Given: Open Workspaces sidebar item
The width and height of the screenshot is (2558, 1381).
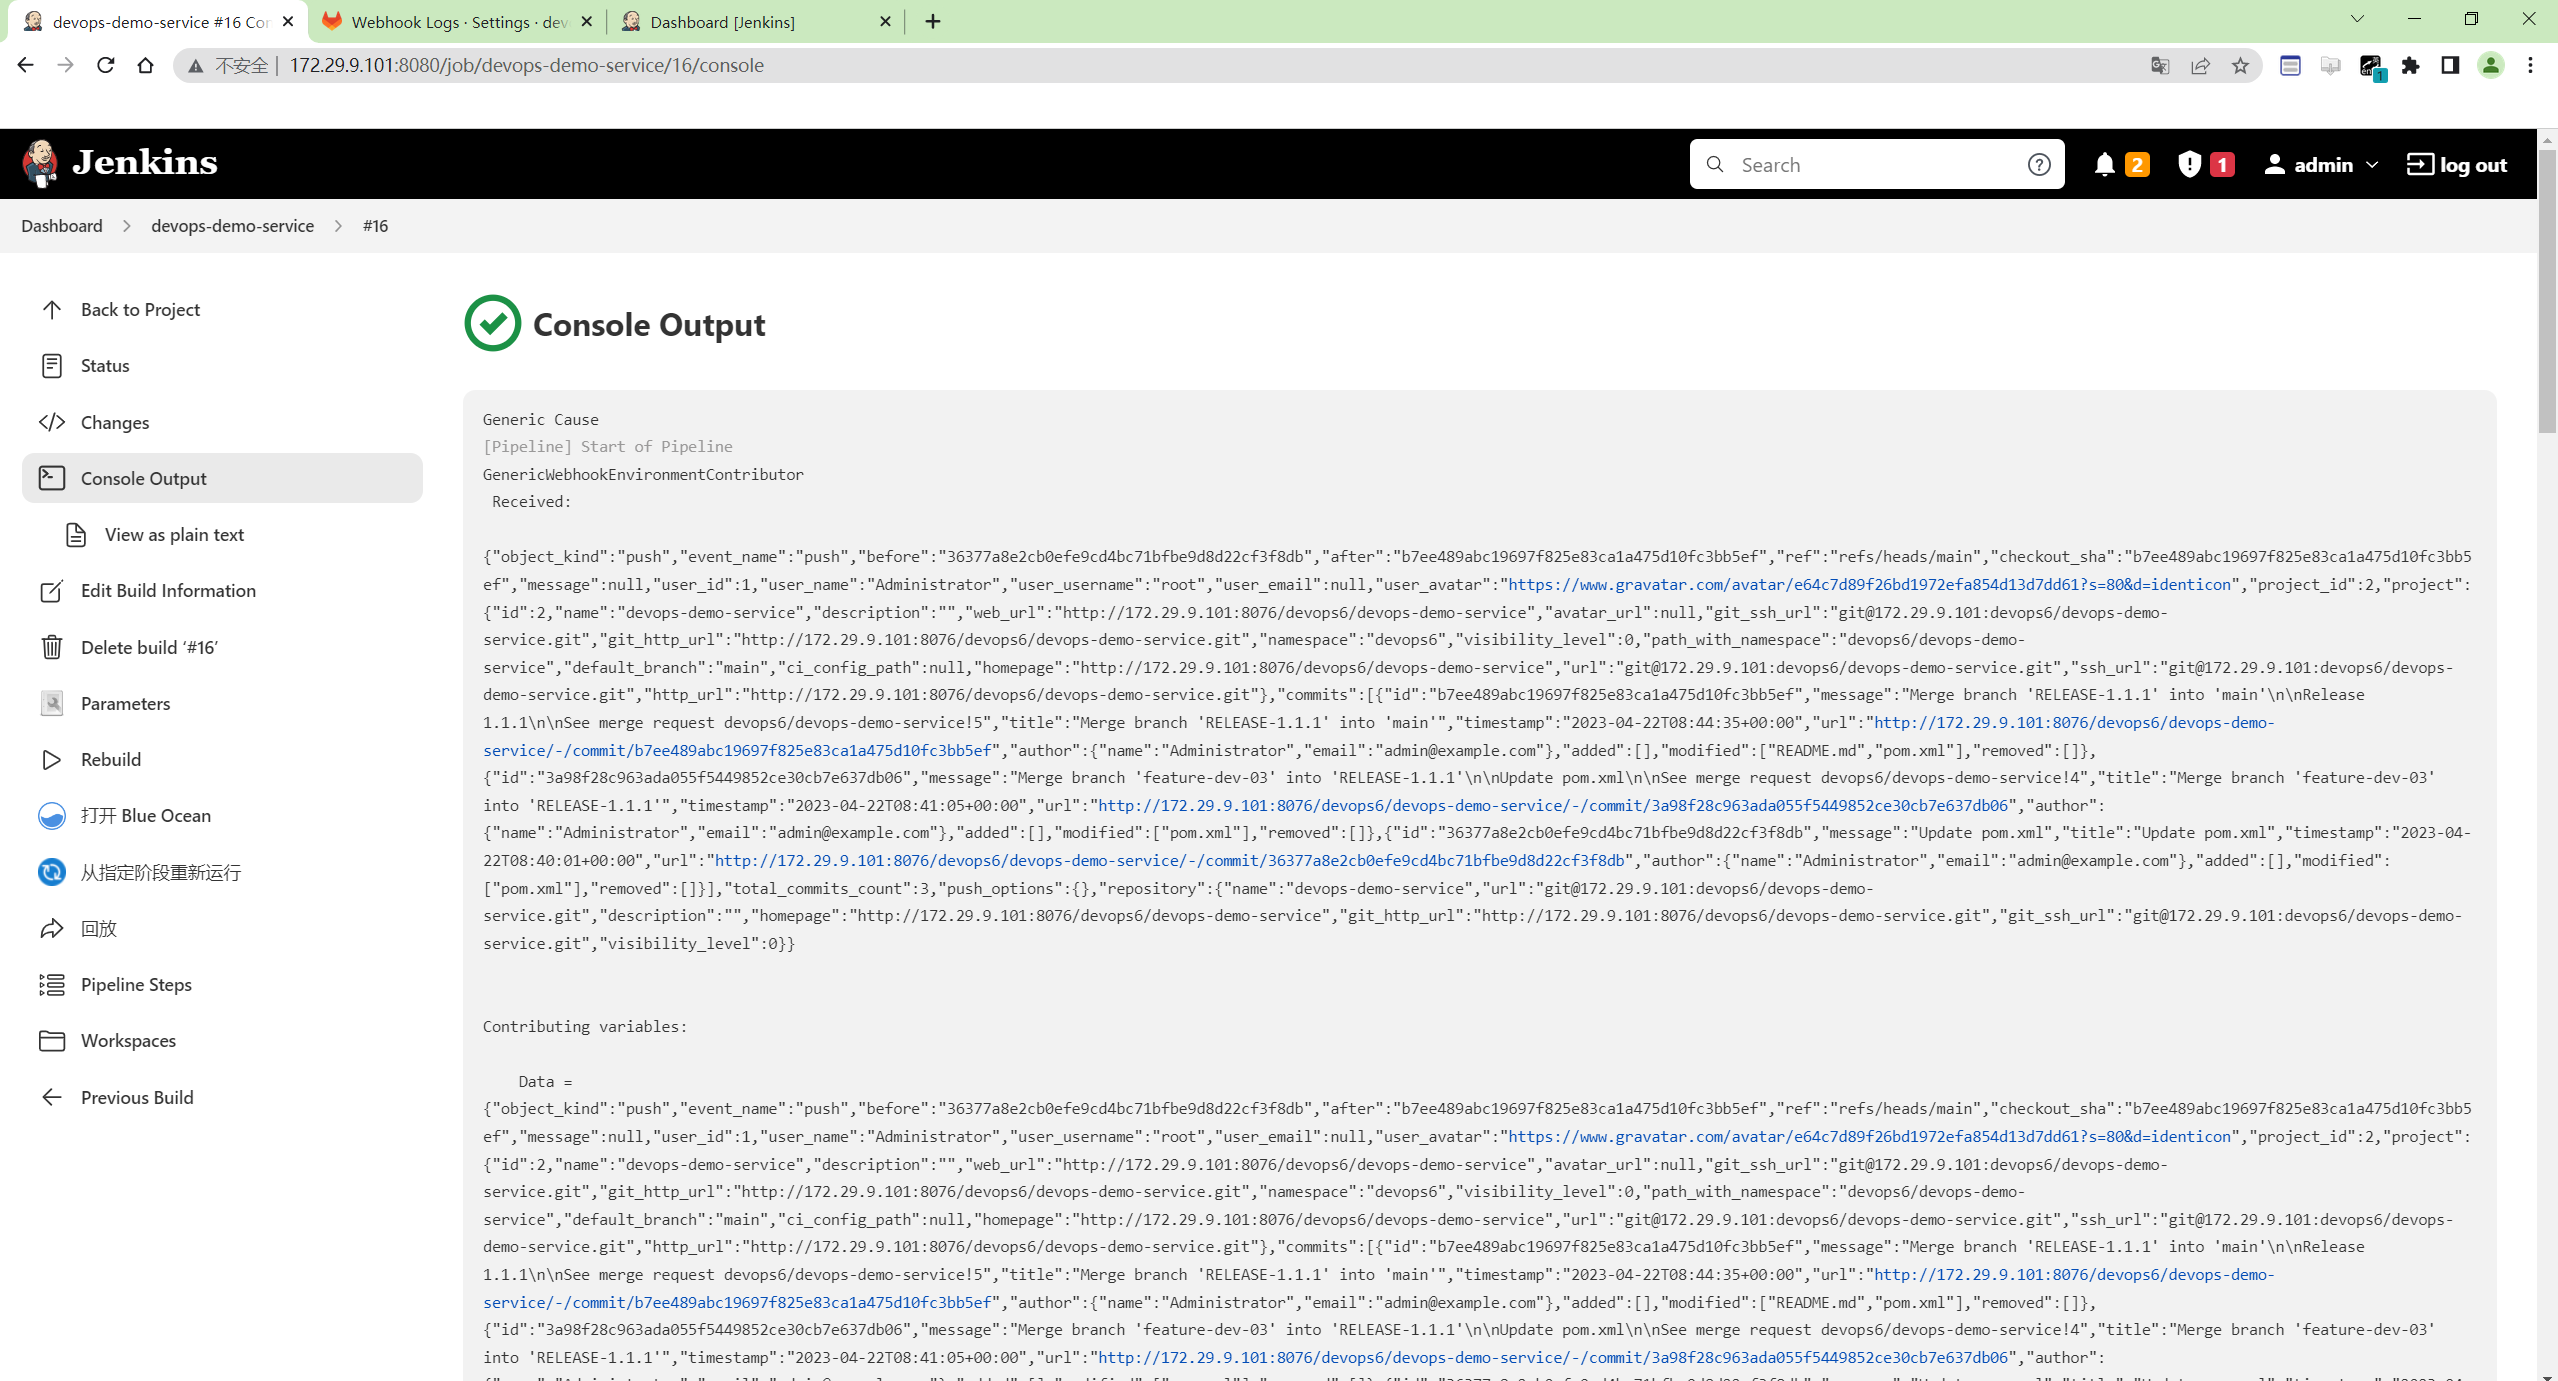Looking at the screenshot, I should coord(222,1041).
